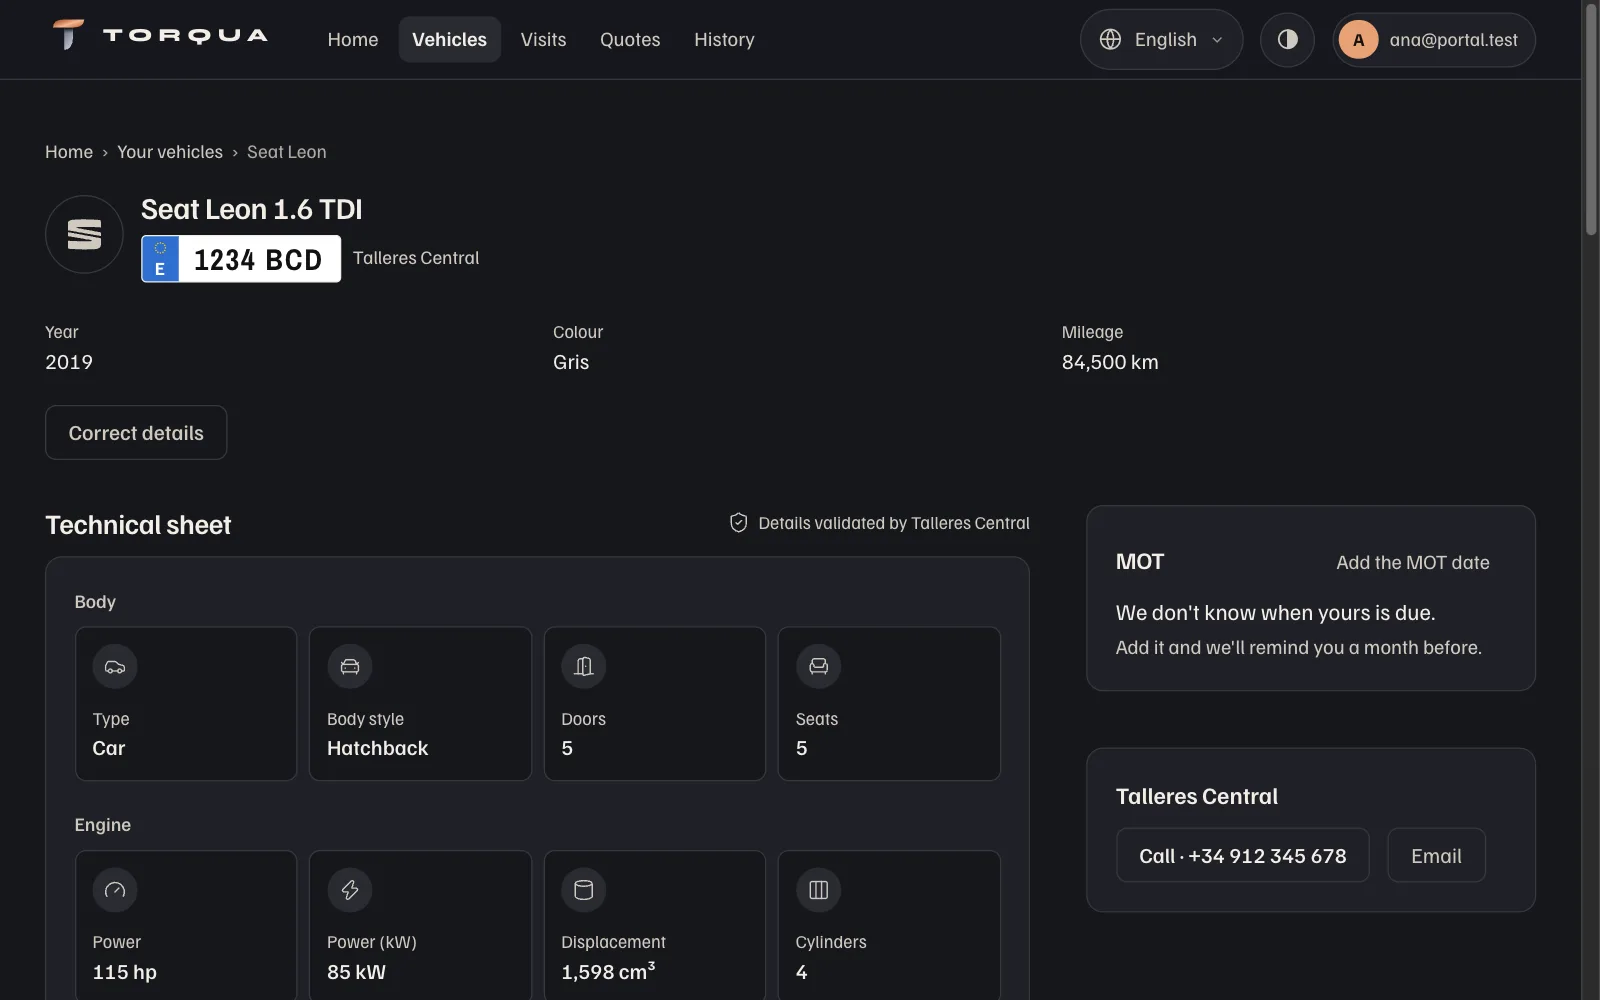1600x1000 pixels.
Task: Click the Cylinders card icon
Action: pos(818,890)
